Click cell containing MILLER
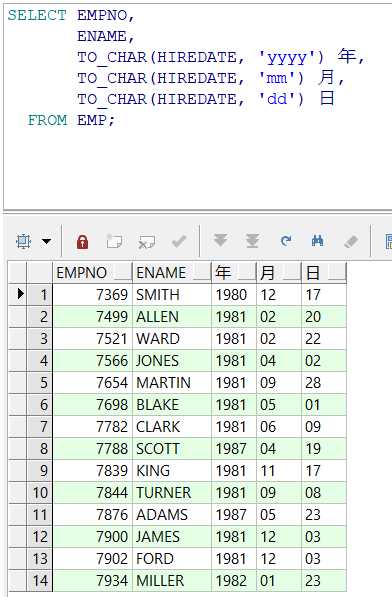 click(172, 581)
